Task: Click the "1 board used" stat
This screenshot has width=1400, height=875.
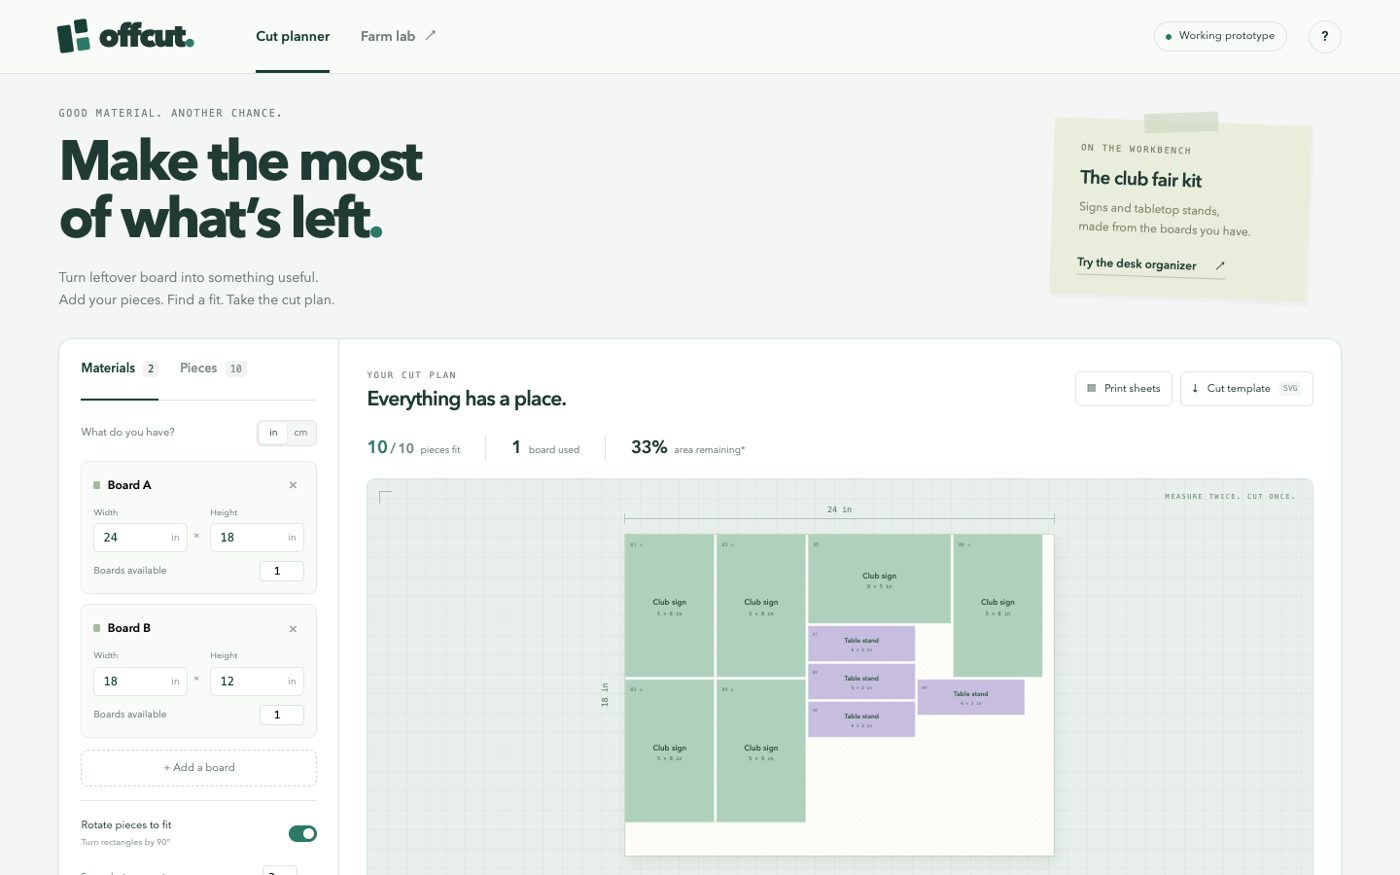Action: [546, 448]
